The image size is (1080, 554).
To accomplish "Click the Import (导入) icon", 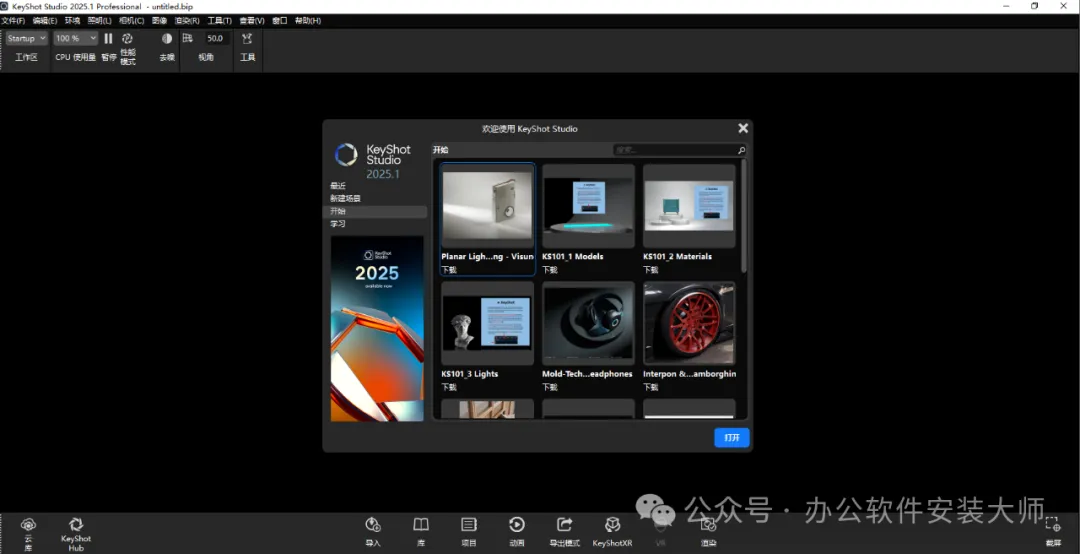I will coord(373,525).
